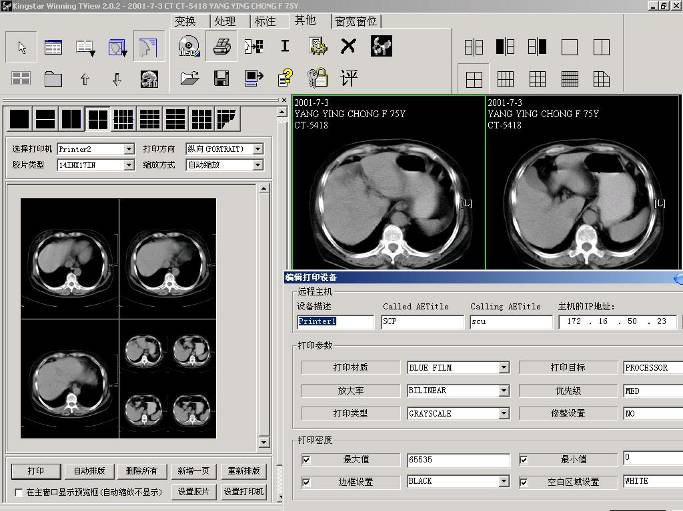Select the two-column film layout
The width and height of the screenshot is (683, 511).
[x=71, y=119]
